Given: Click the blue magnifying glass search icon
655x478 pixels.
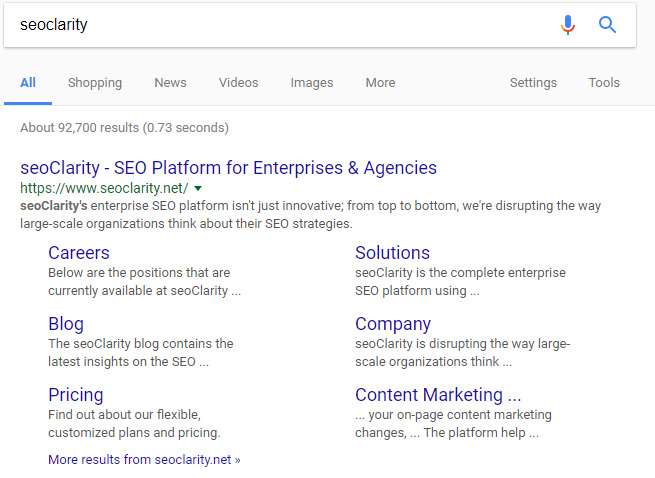Looking at the screenshot, I should point(607,25).
